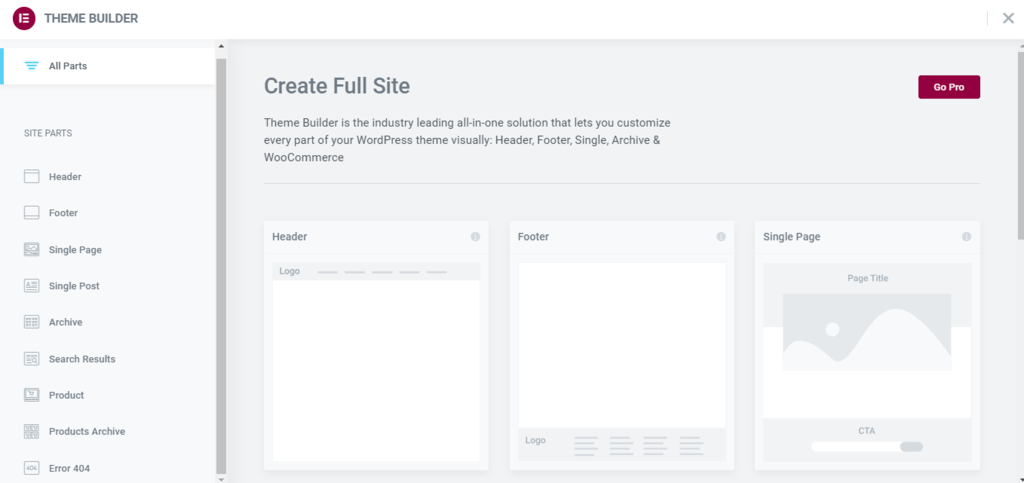1024x483 pixels.
Task: Click the sidebar scroll up arrow
Action: click(221, 46)
